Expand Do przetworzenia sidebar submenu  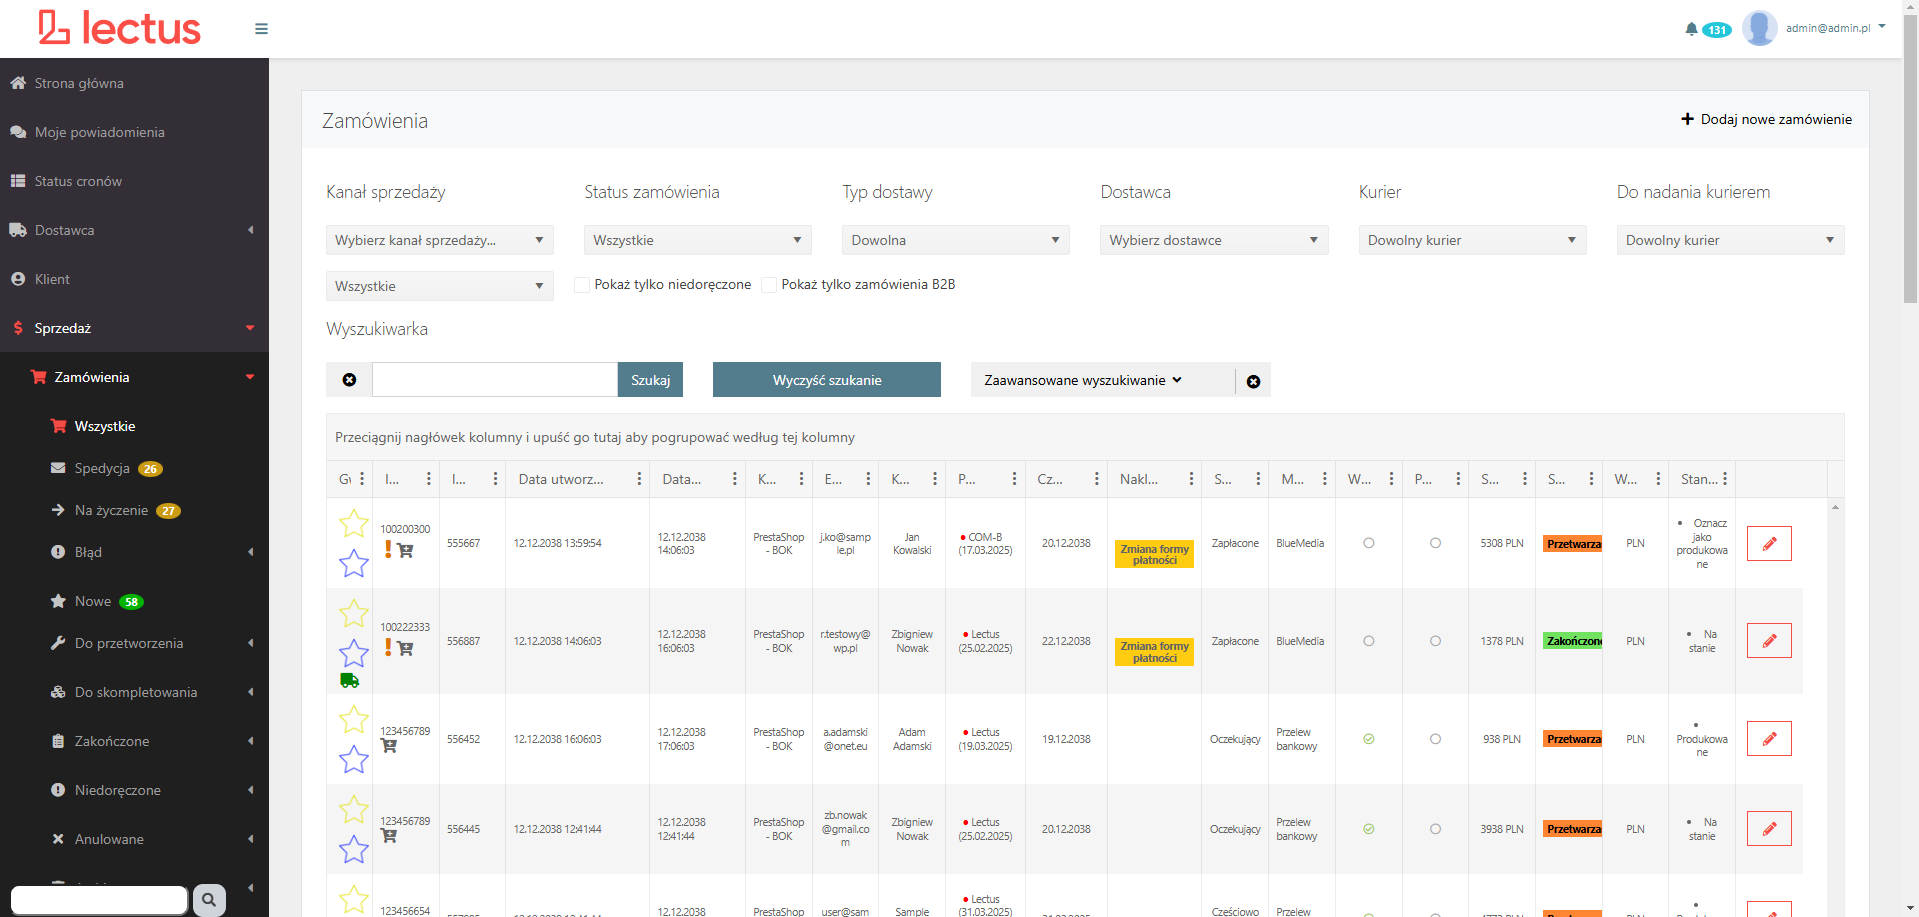134,643
